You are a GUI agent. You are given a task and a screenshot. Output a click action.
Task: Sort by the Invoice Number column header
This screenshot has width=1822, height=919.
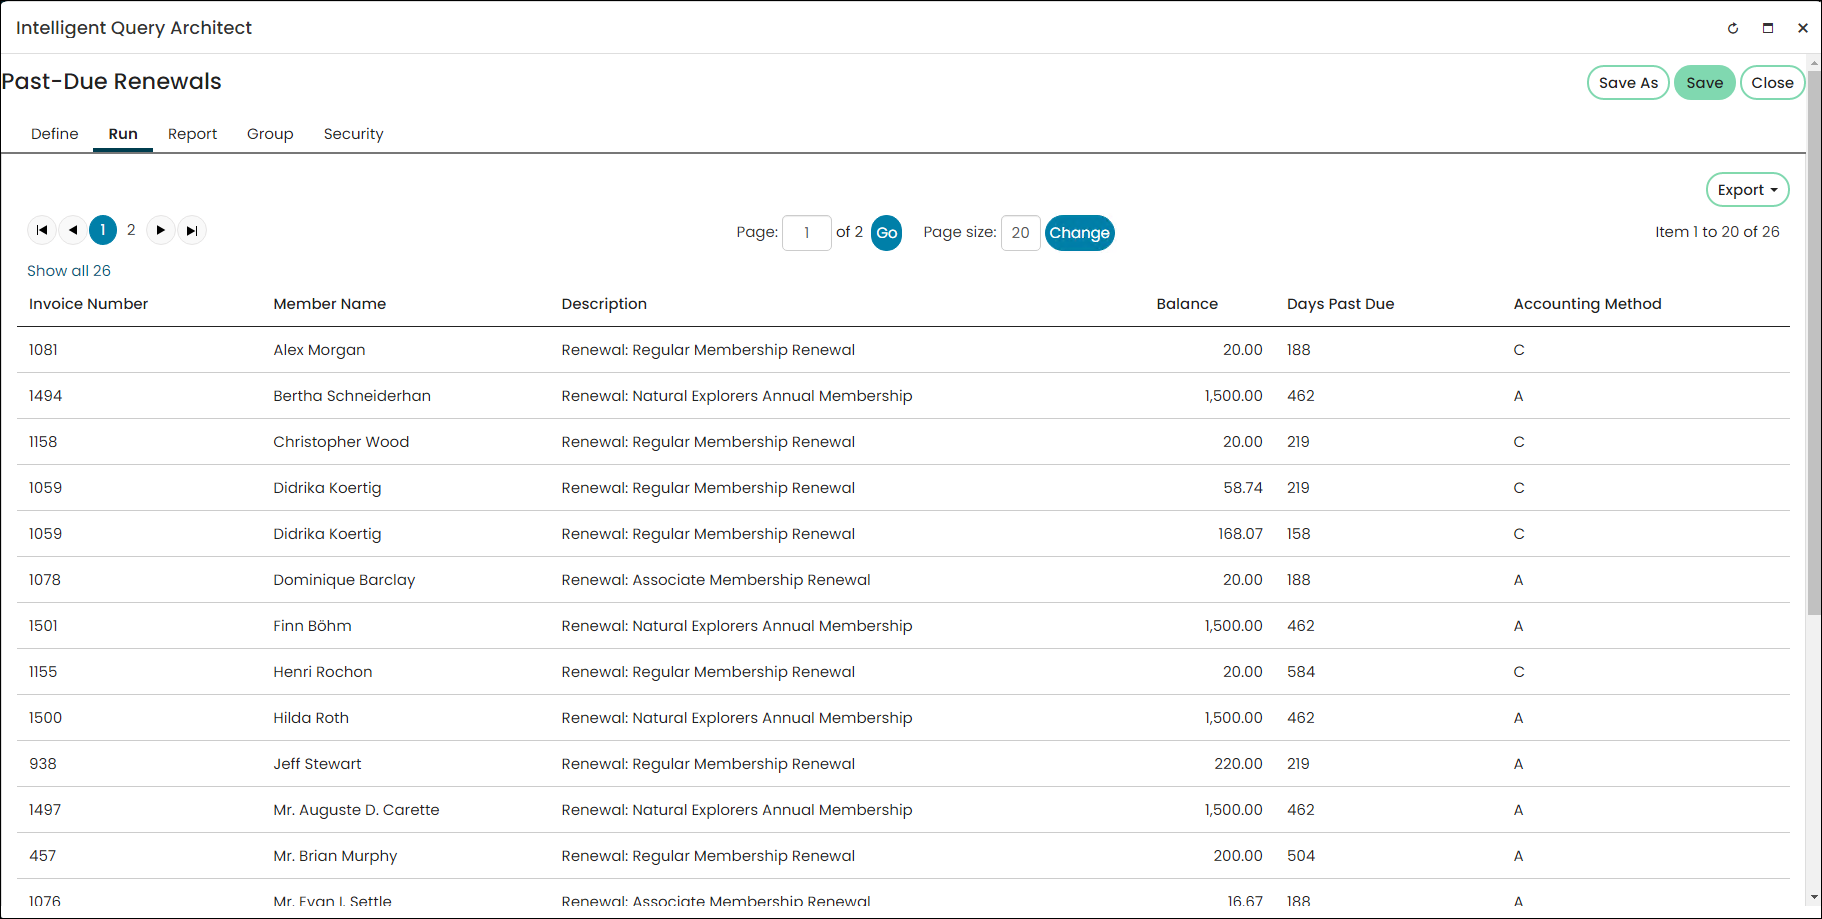point(88,304)
